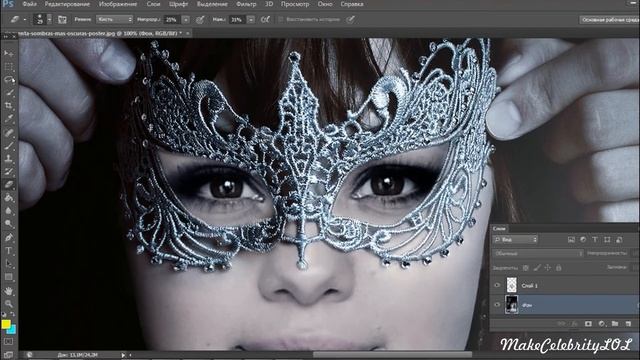Screen dimensions: 640x360
Task: Select the Healing Brush tool
Action: pos(9,132)
